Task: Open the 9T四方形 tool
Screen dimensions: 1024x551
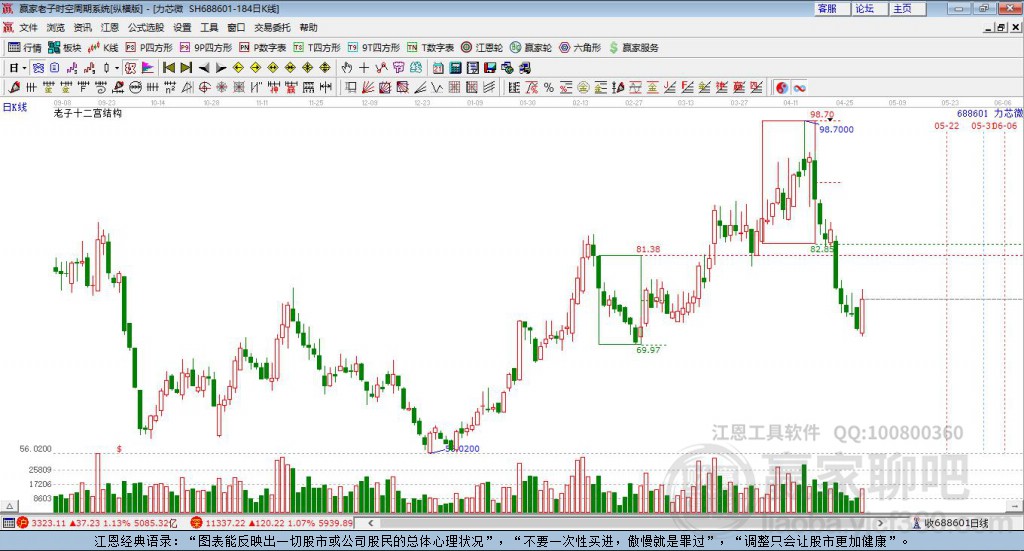Action: pos(373,48)
